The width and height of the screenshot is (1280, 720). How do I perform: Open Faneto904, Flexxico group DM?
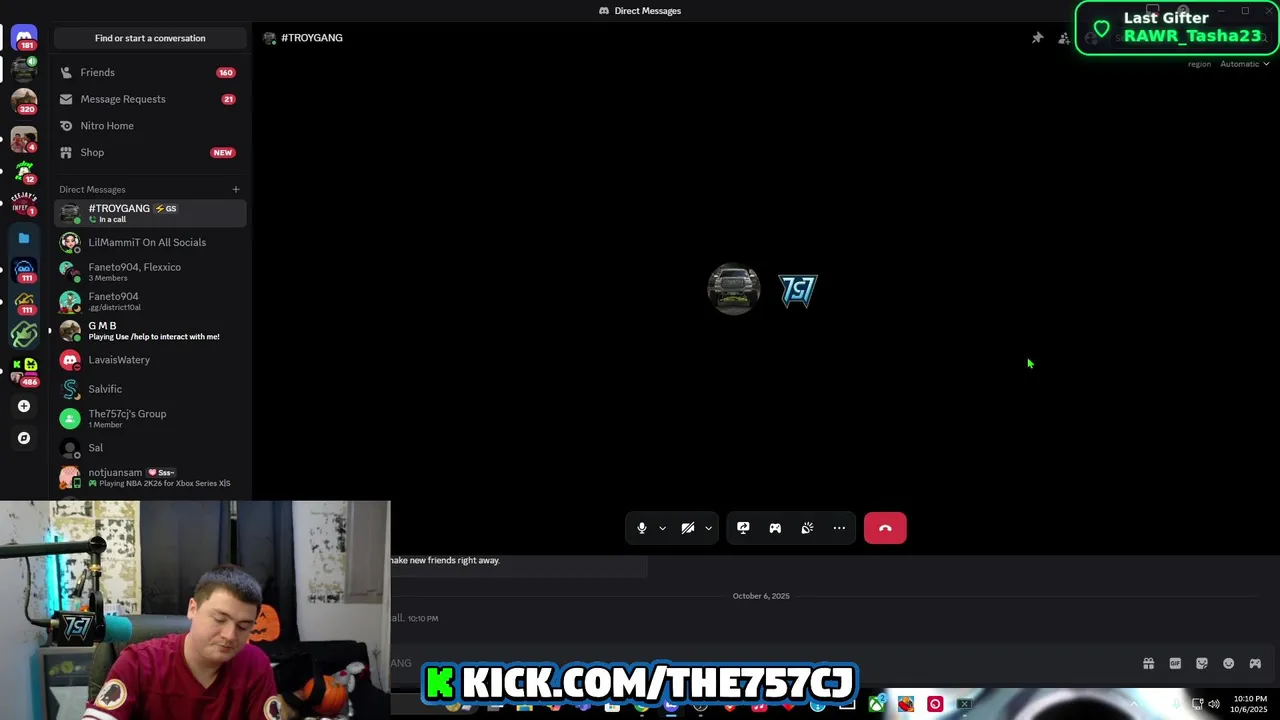pos(150,272)
